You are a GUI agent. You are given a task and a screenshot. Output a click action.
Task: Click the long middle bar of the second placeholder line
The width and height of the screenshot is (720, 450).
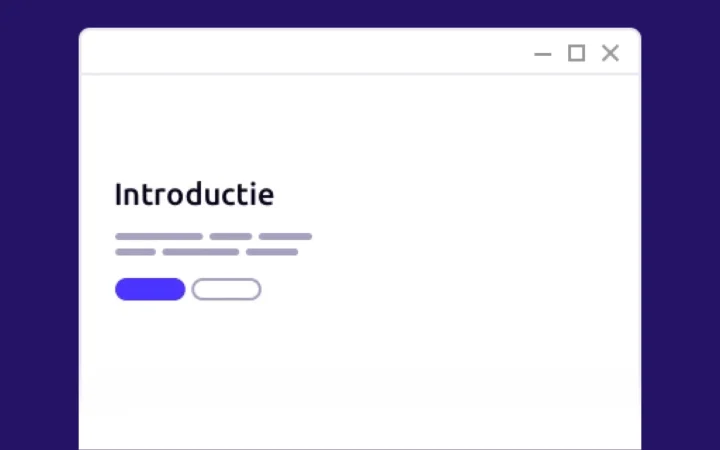(x=200, y=252)
